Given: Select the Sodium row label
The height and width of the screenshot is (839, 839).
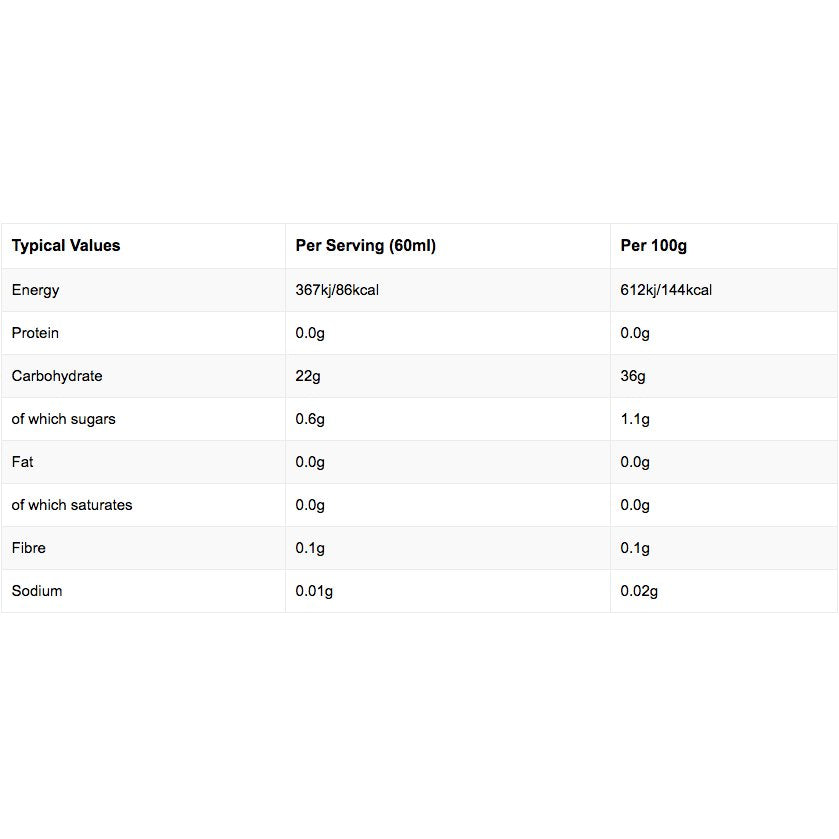Looking at the screenshot, I should click(x=37, y=591).
